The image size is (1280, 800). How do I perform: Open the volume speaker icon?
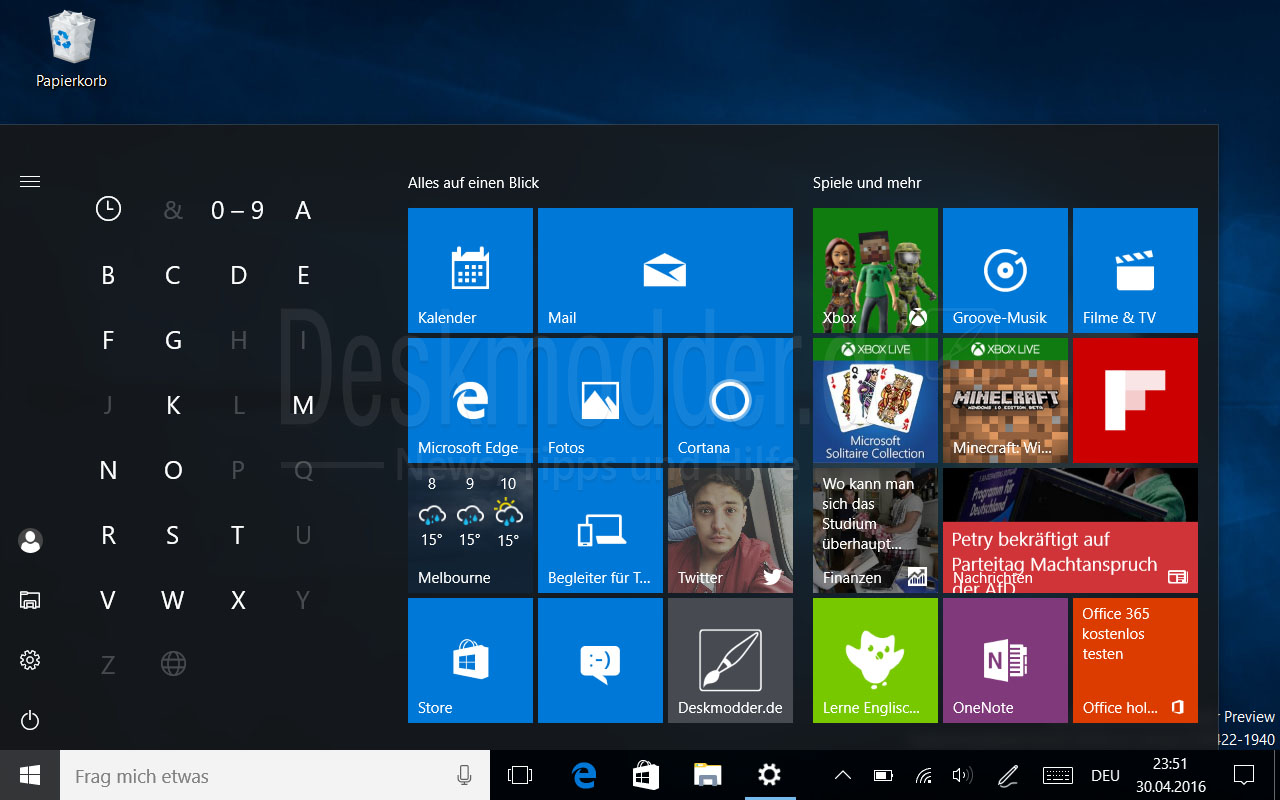click(962, 775)
